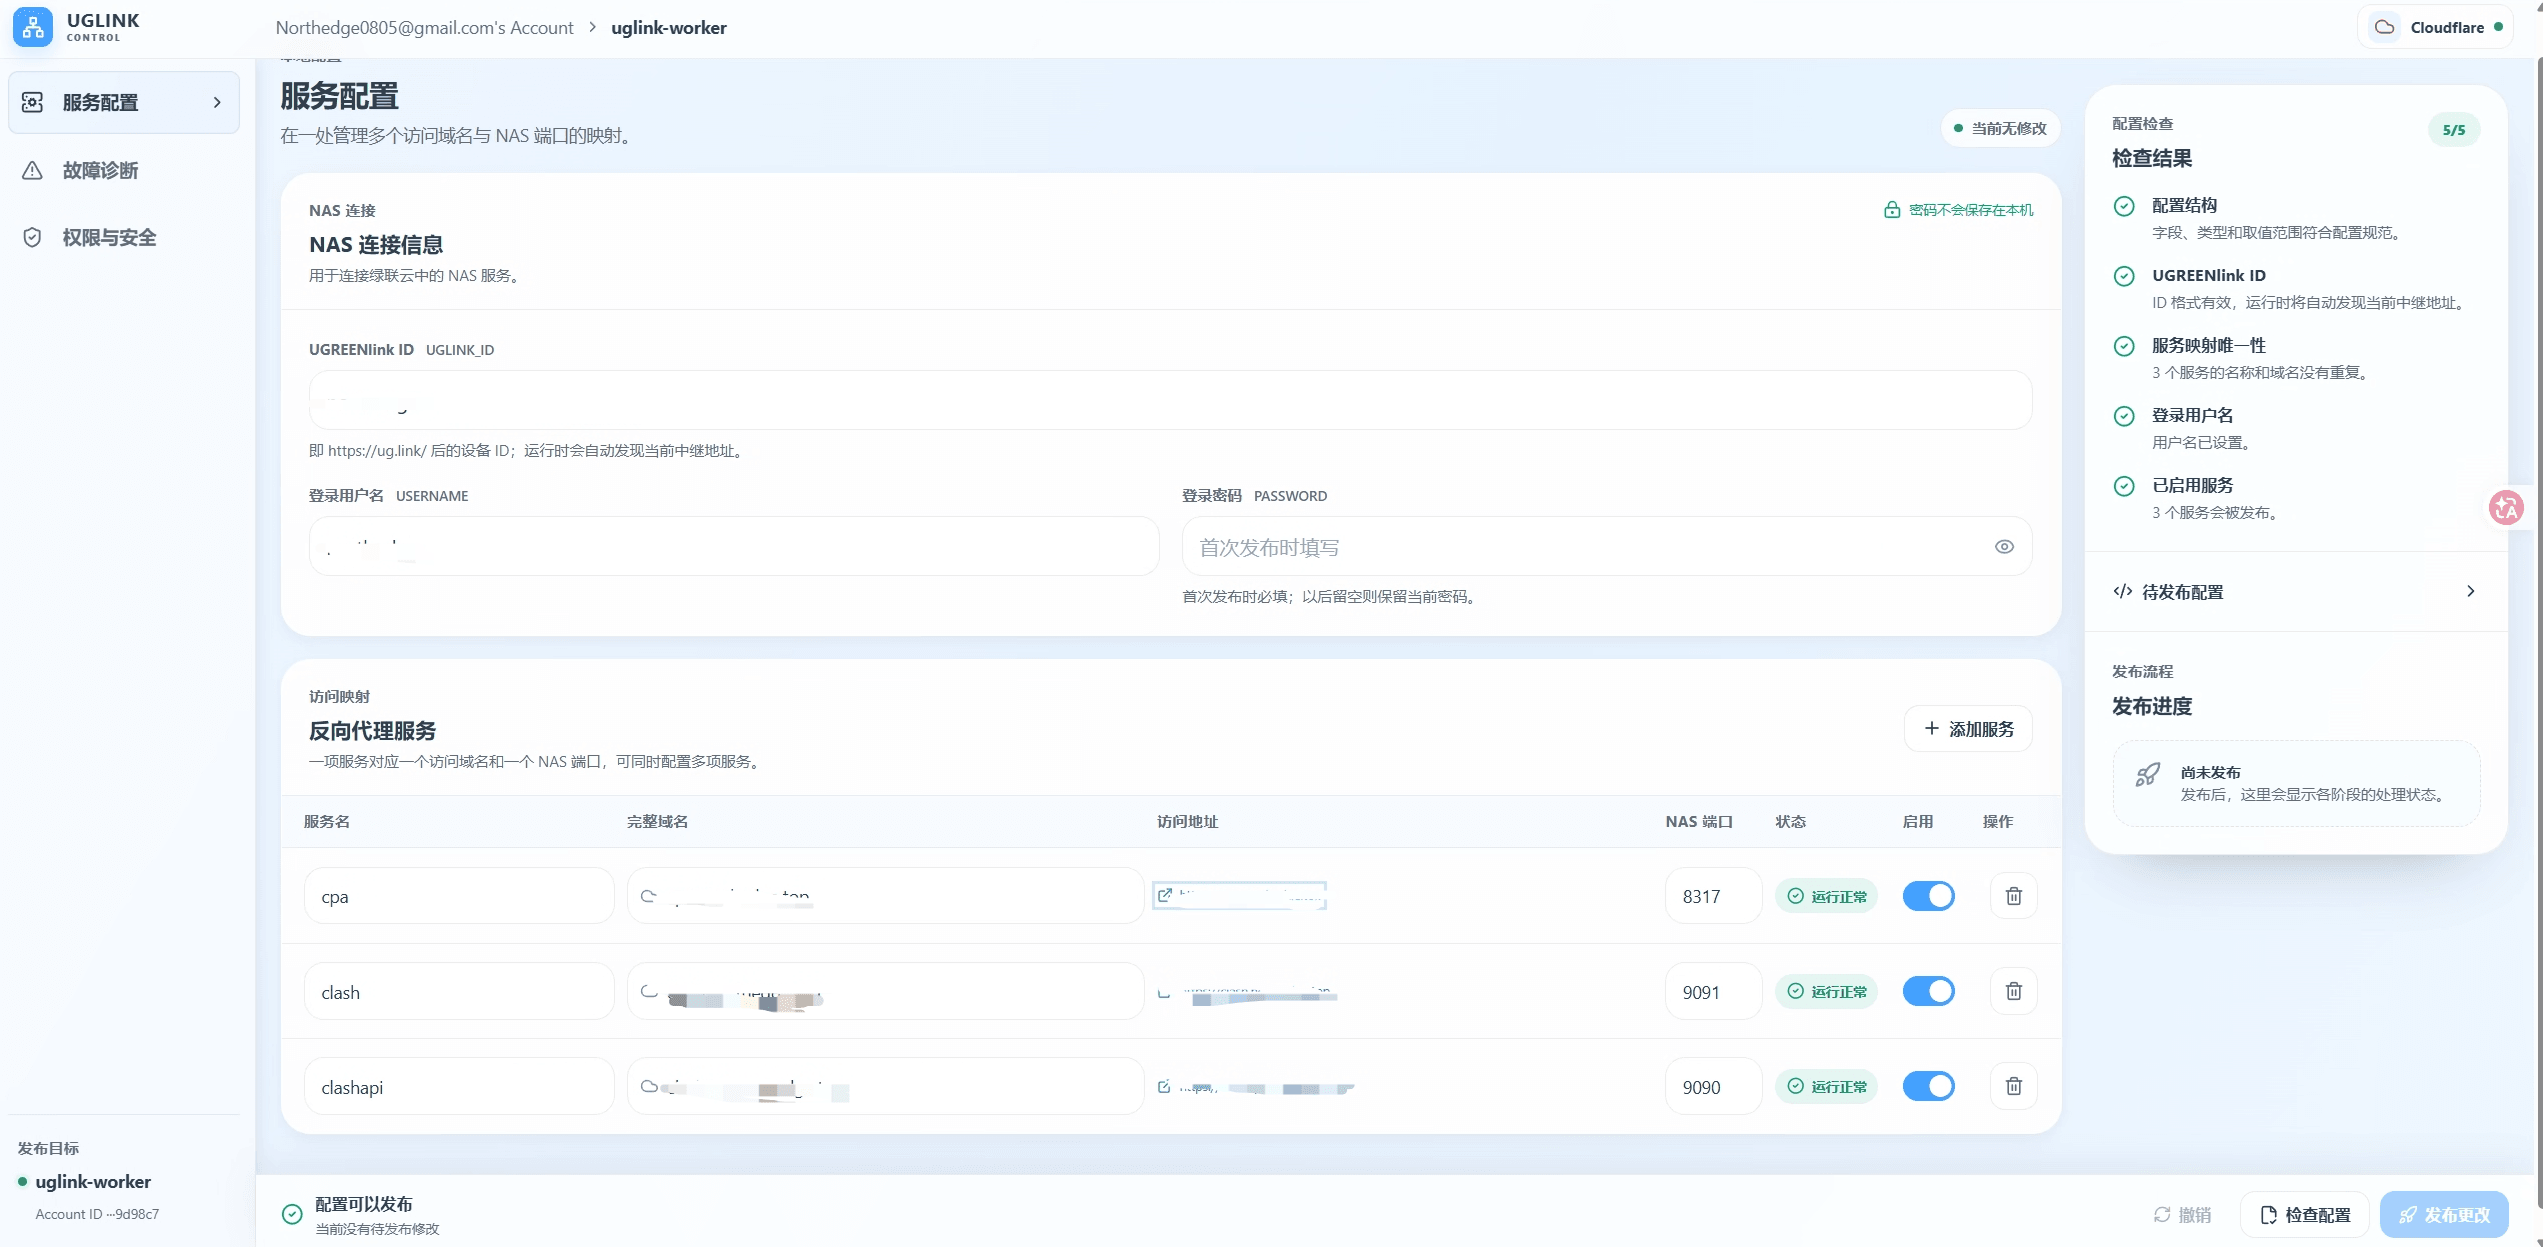The width and height of the screenshot is (2543, 1247).
Task: Focus the UGREENlink ID input field
Action: (1170, 400)
